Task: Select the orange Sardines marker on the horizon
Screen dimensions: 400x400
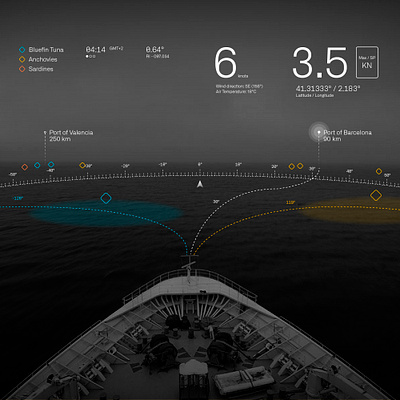Action: coord(25,167)
